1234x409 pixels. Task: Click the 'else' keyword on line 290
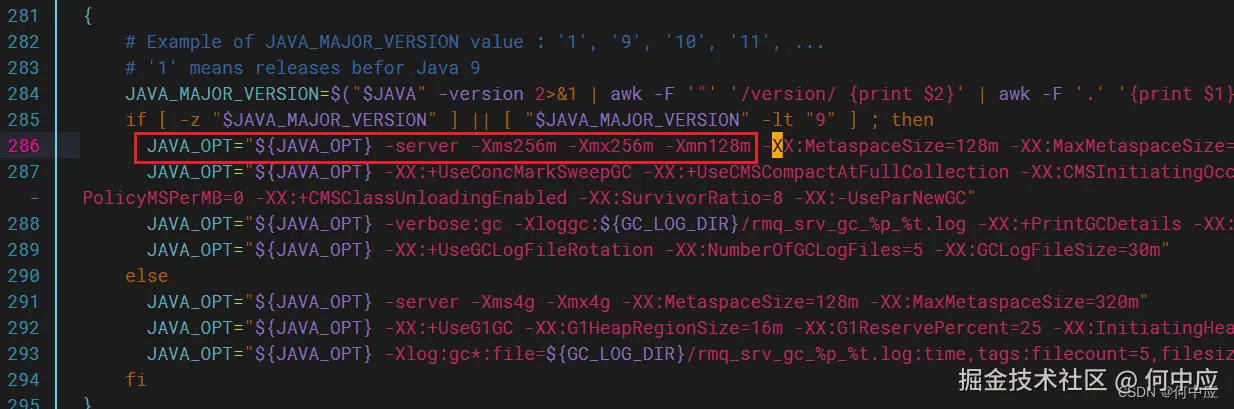(146, 276)
